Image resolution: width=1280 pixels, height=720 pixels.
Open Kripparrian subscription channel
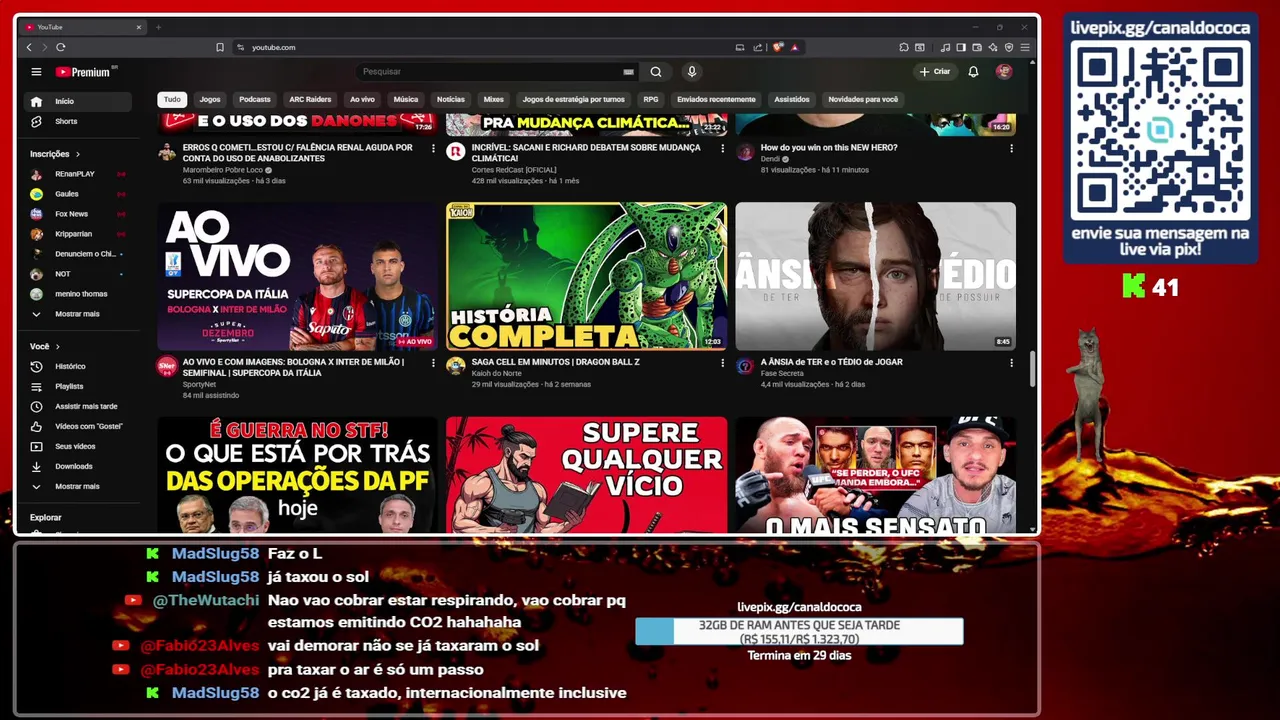tap(77, 234)
